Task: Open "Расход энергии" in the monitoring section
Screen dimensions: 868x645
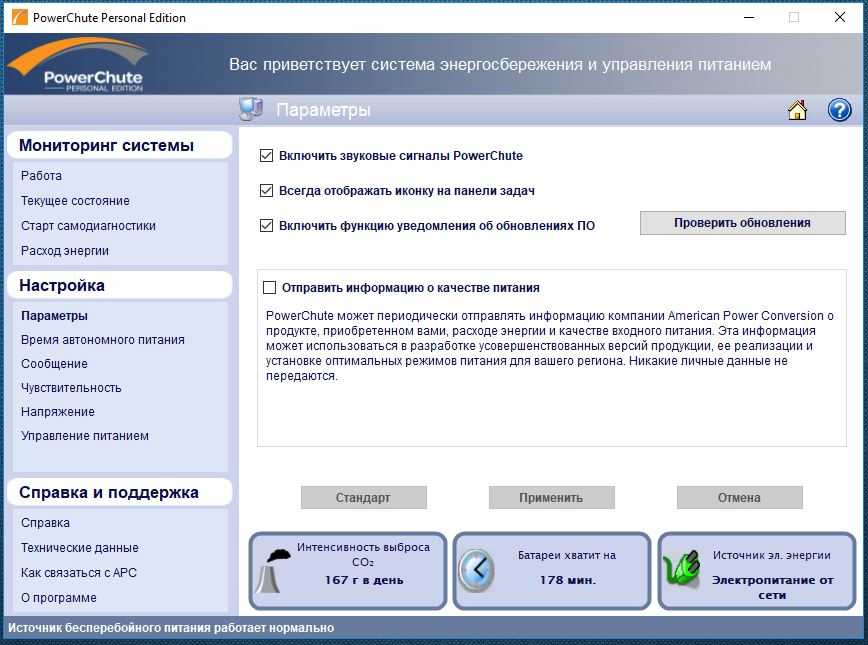Action: 65,251
